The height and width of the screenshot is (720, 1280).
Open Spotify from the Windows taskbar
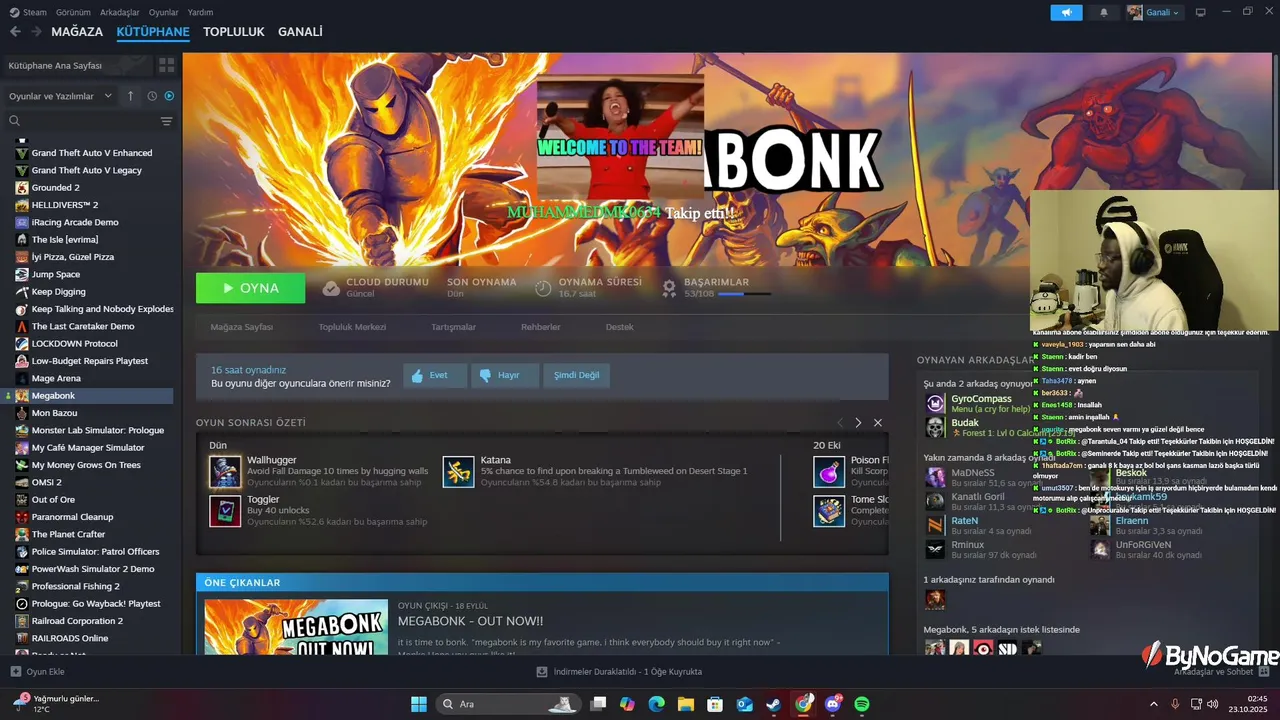pyautogui.click(x=862, y=704)
